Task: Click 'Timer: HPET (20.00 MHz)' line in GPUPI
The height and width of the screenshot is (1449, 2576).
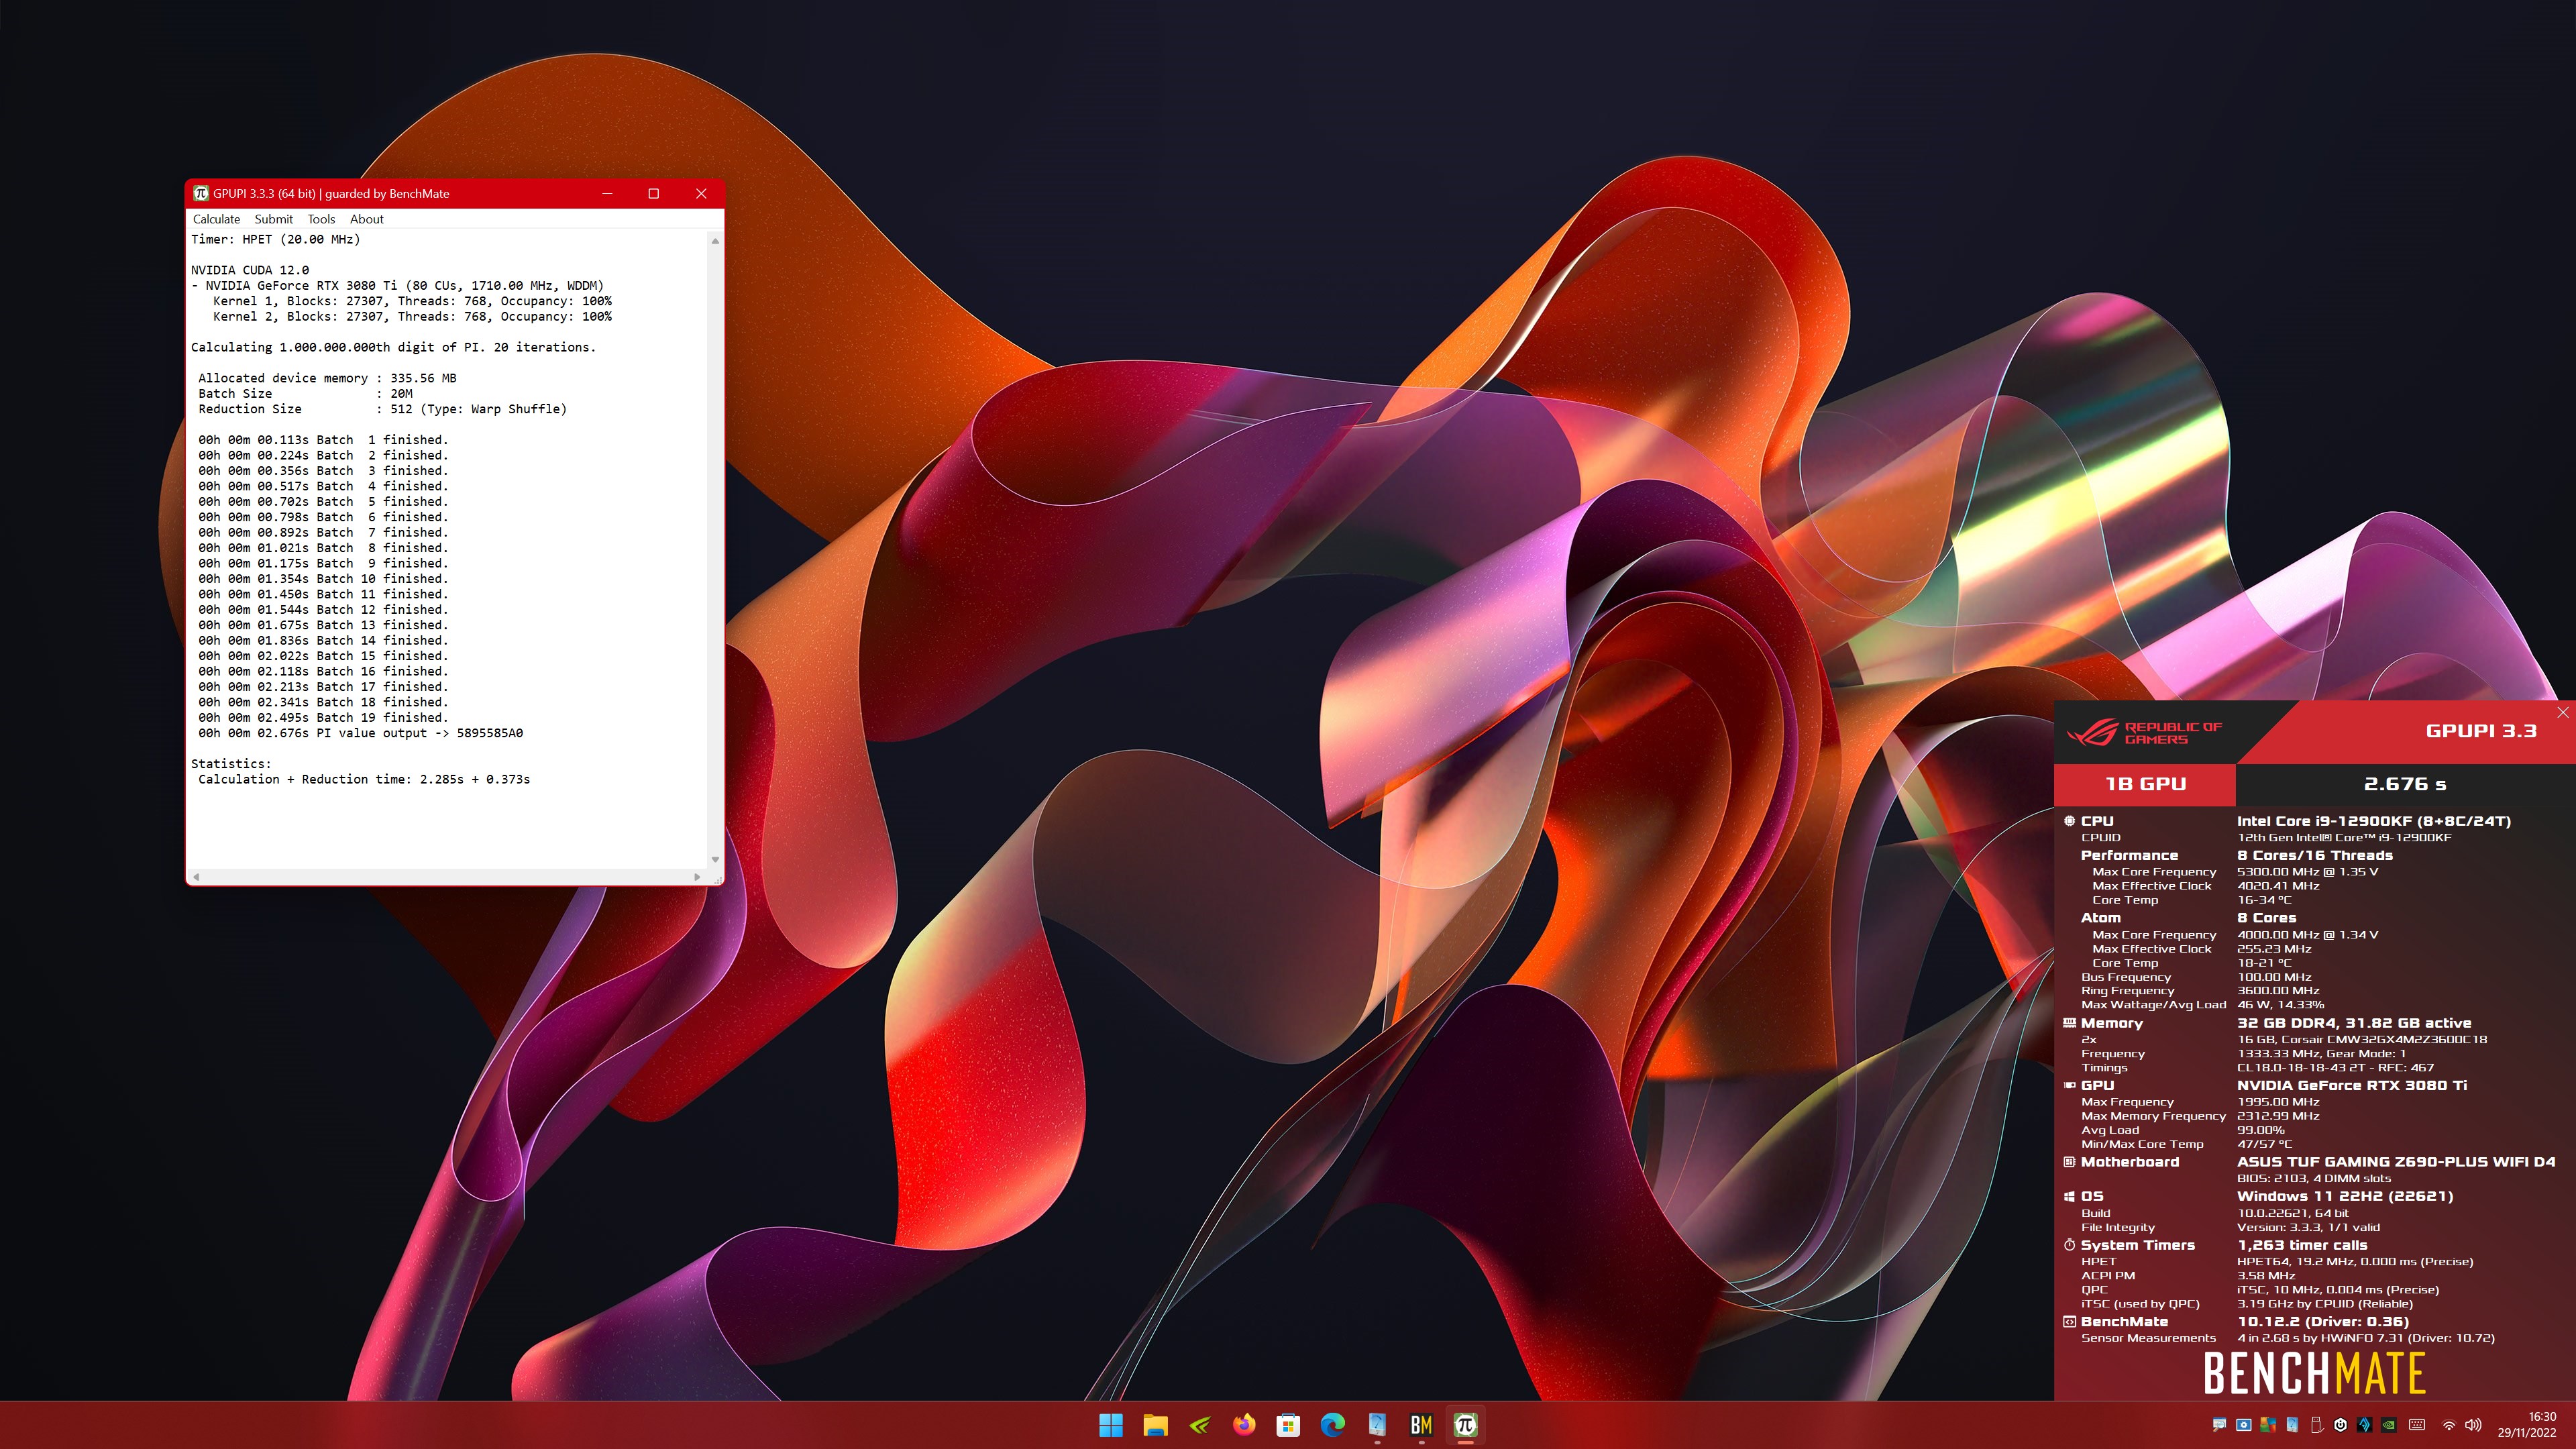Action: coord(275,239)
